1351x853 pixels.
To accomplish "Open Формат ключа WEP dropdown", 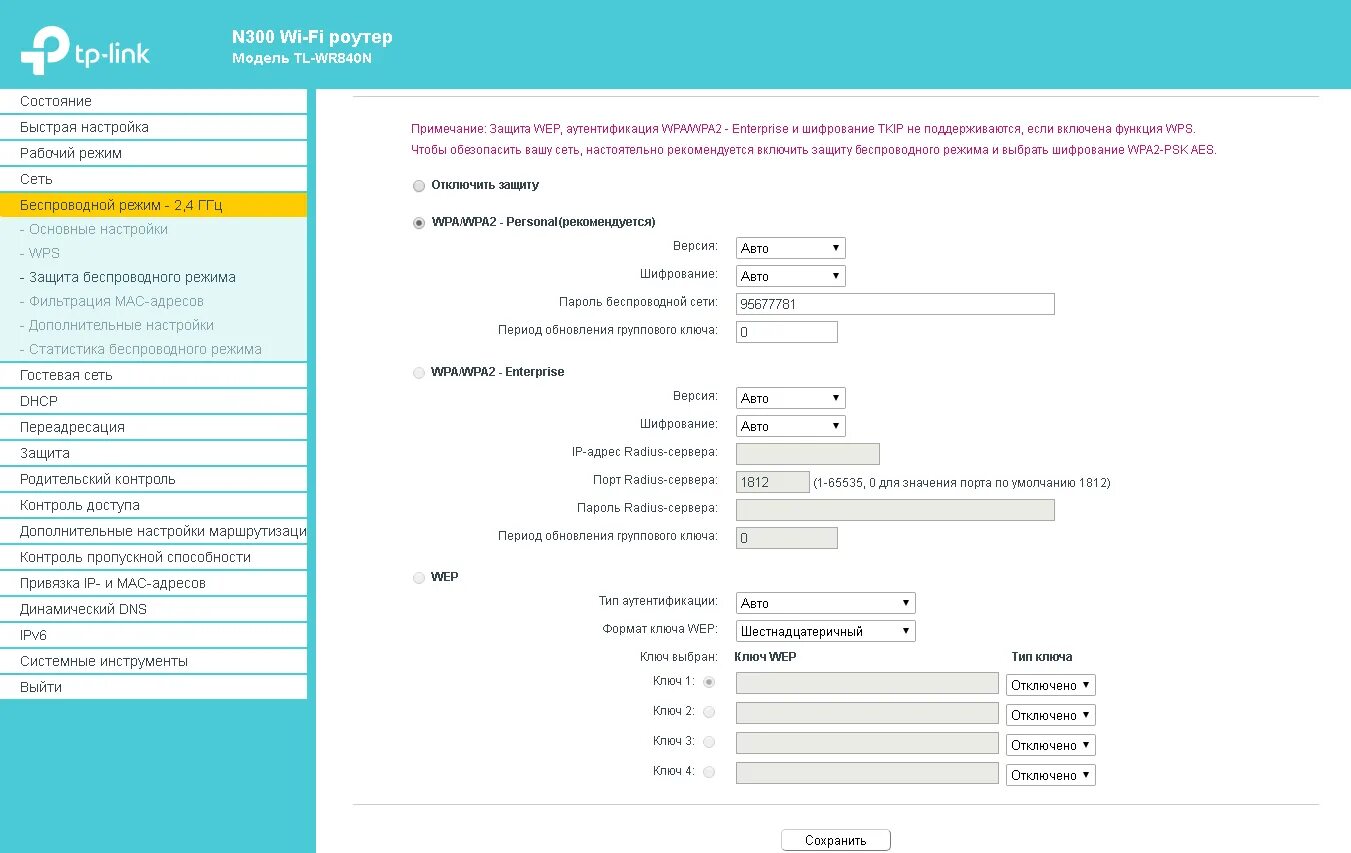I will pos(826,631).
